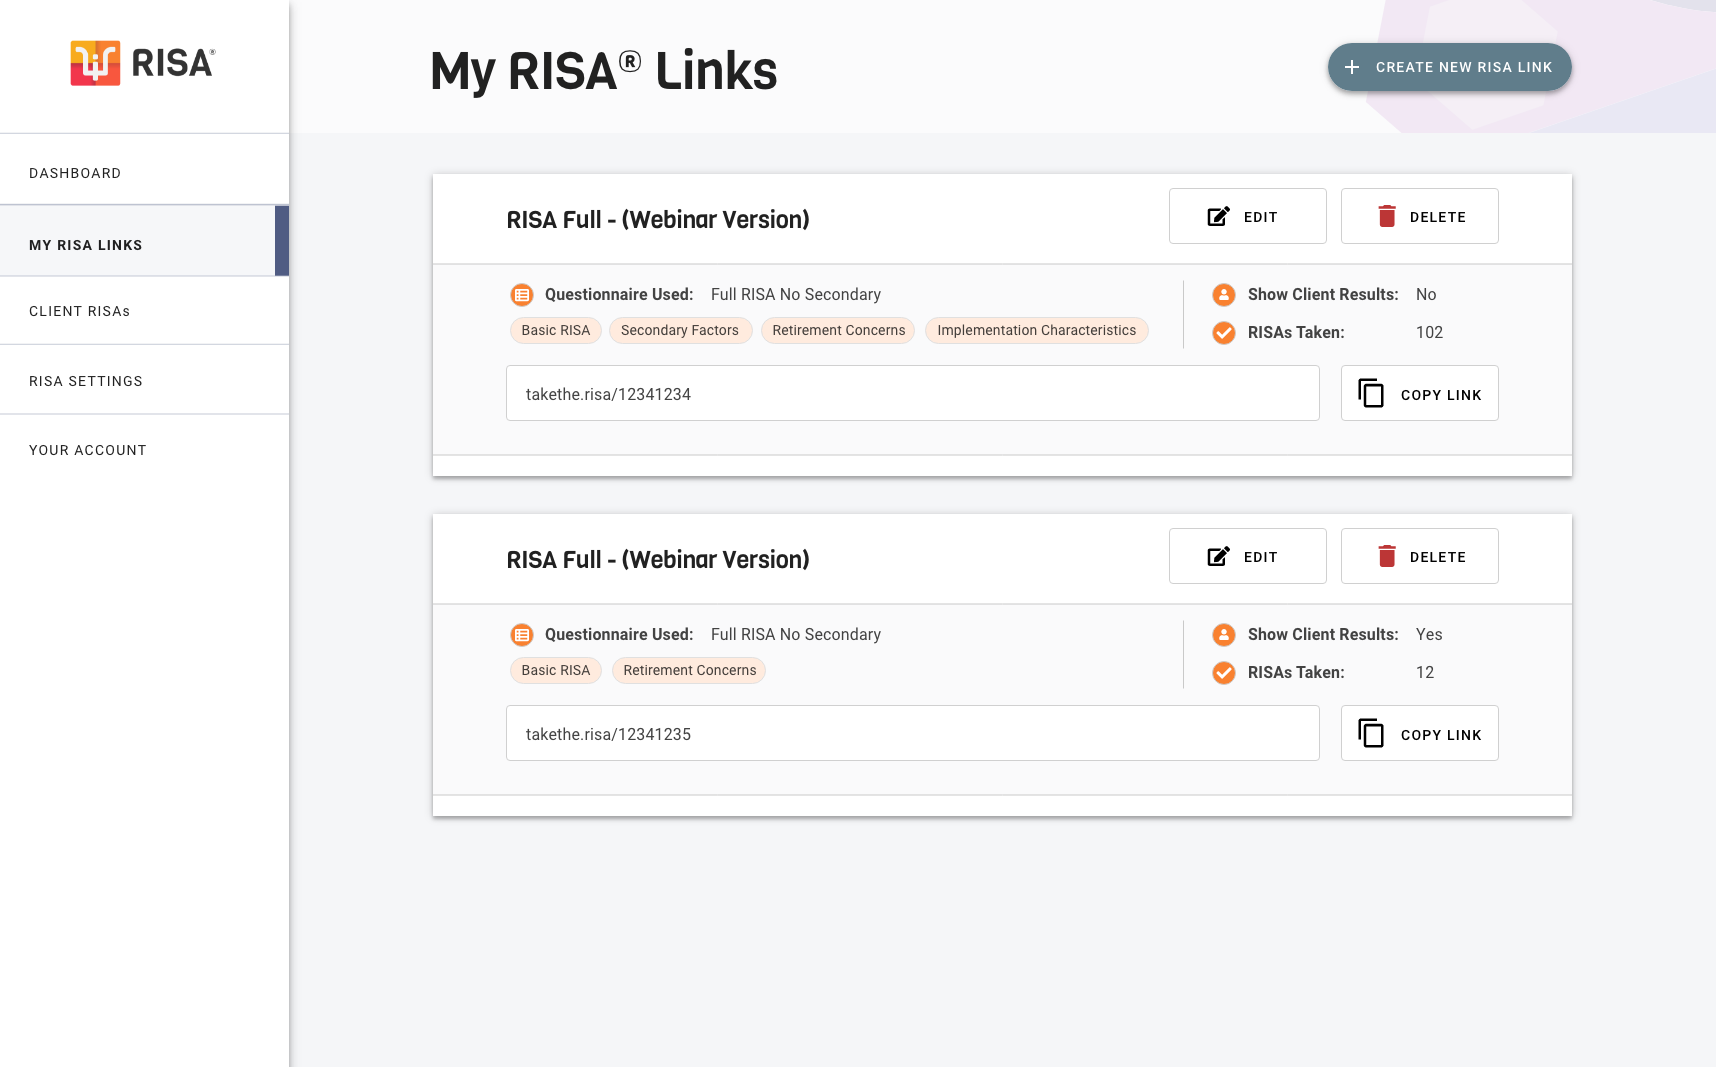Click the Show Client Results value Yes
This screenshot has height=1067, width=1716.
[x=1429, y=635]
